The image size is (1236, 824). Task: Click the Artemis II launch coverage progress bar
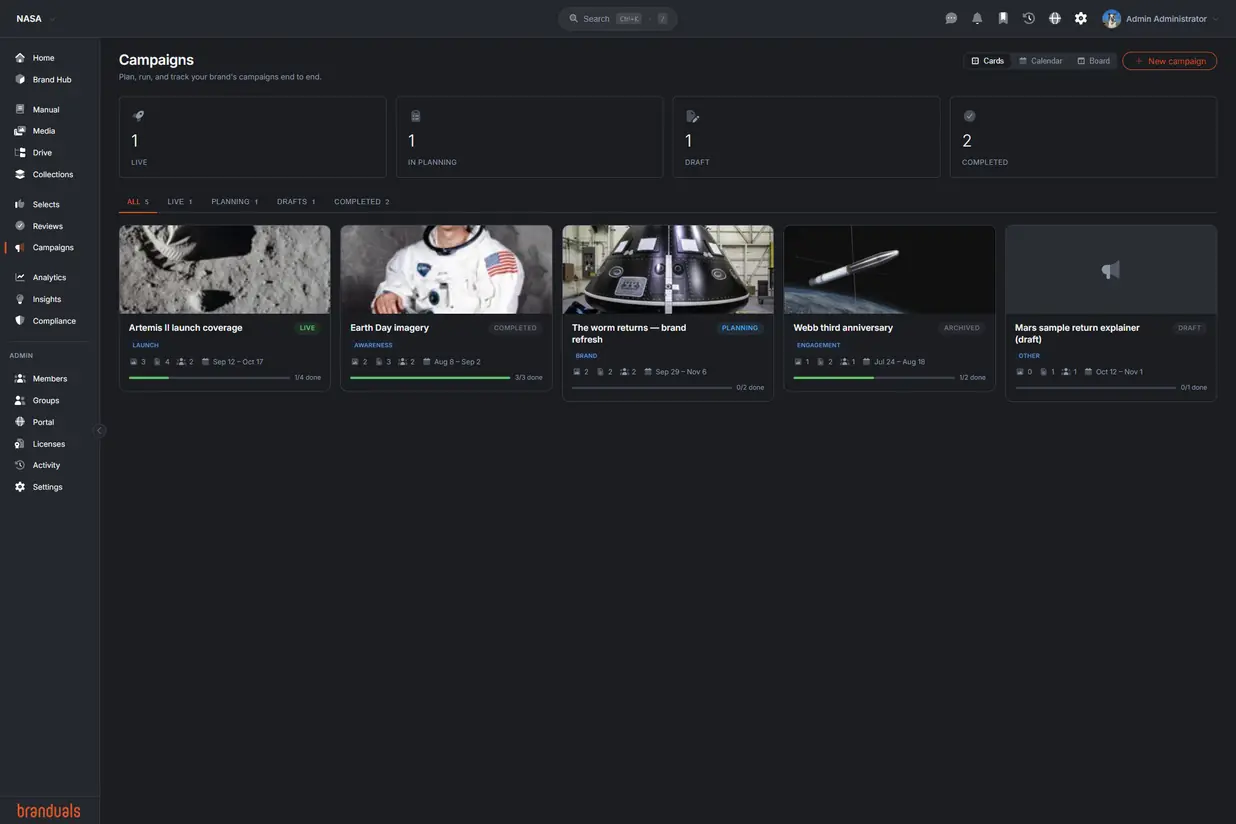tap(209, 377)
